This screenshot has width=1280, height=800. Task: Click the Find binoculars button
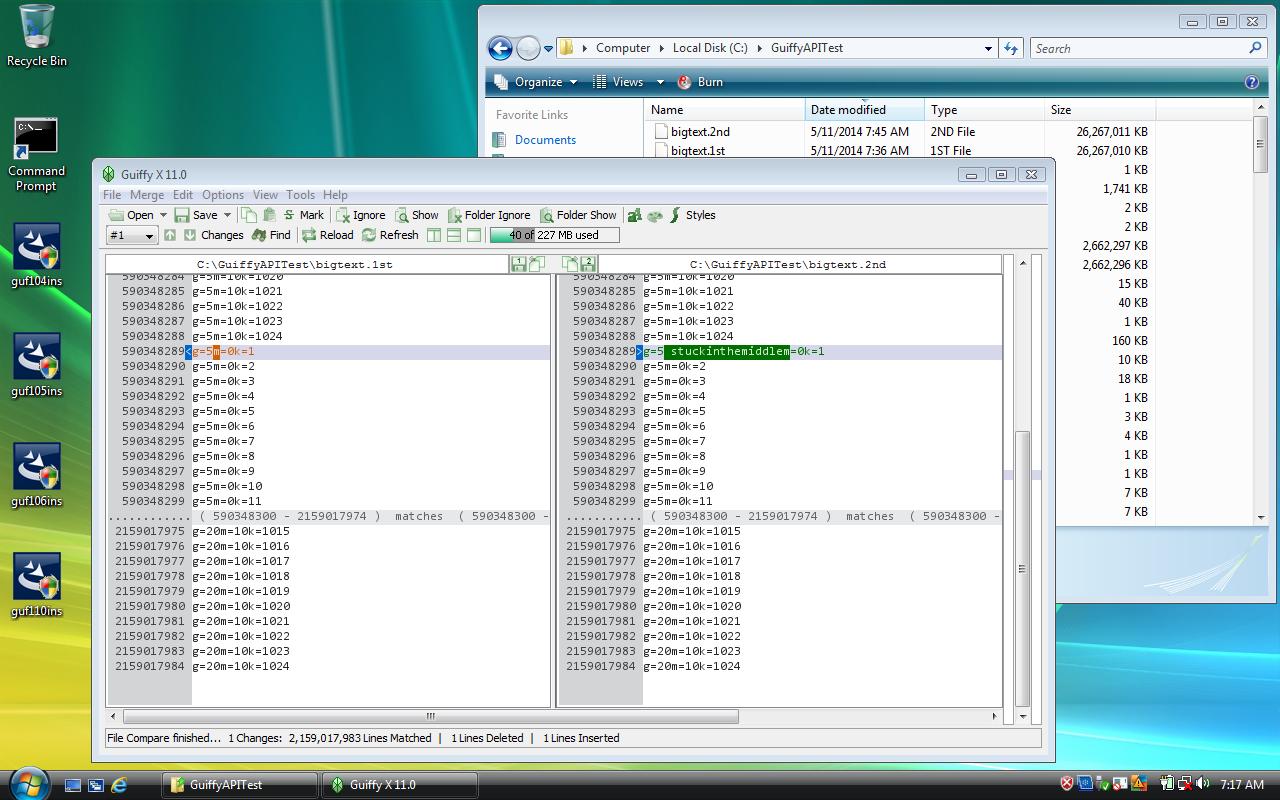[x=271, y=235]
